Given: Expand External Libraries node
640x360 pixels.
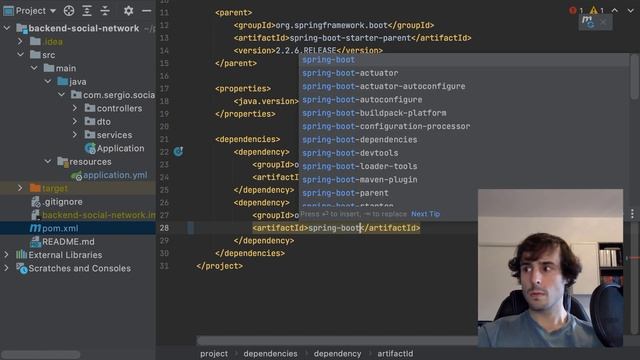Looking at the screenshot, I should 7,255.
